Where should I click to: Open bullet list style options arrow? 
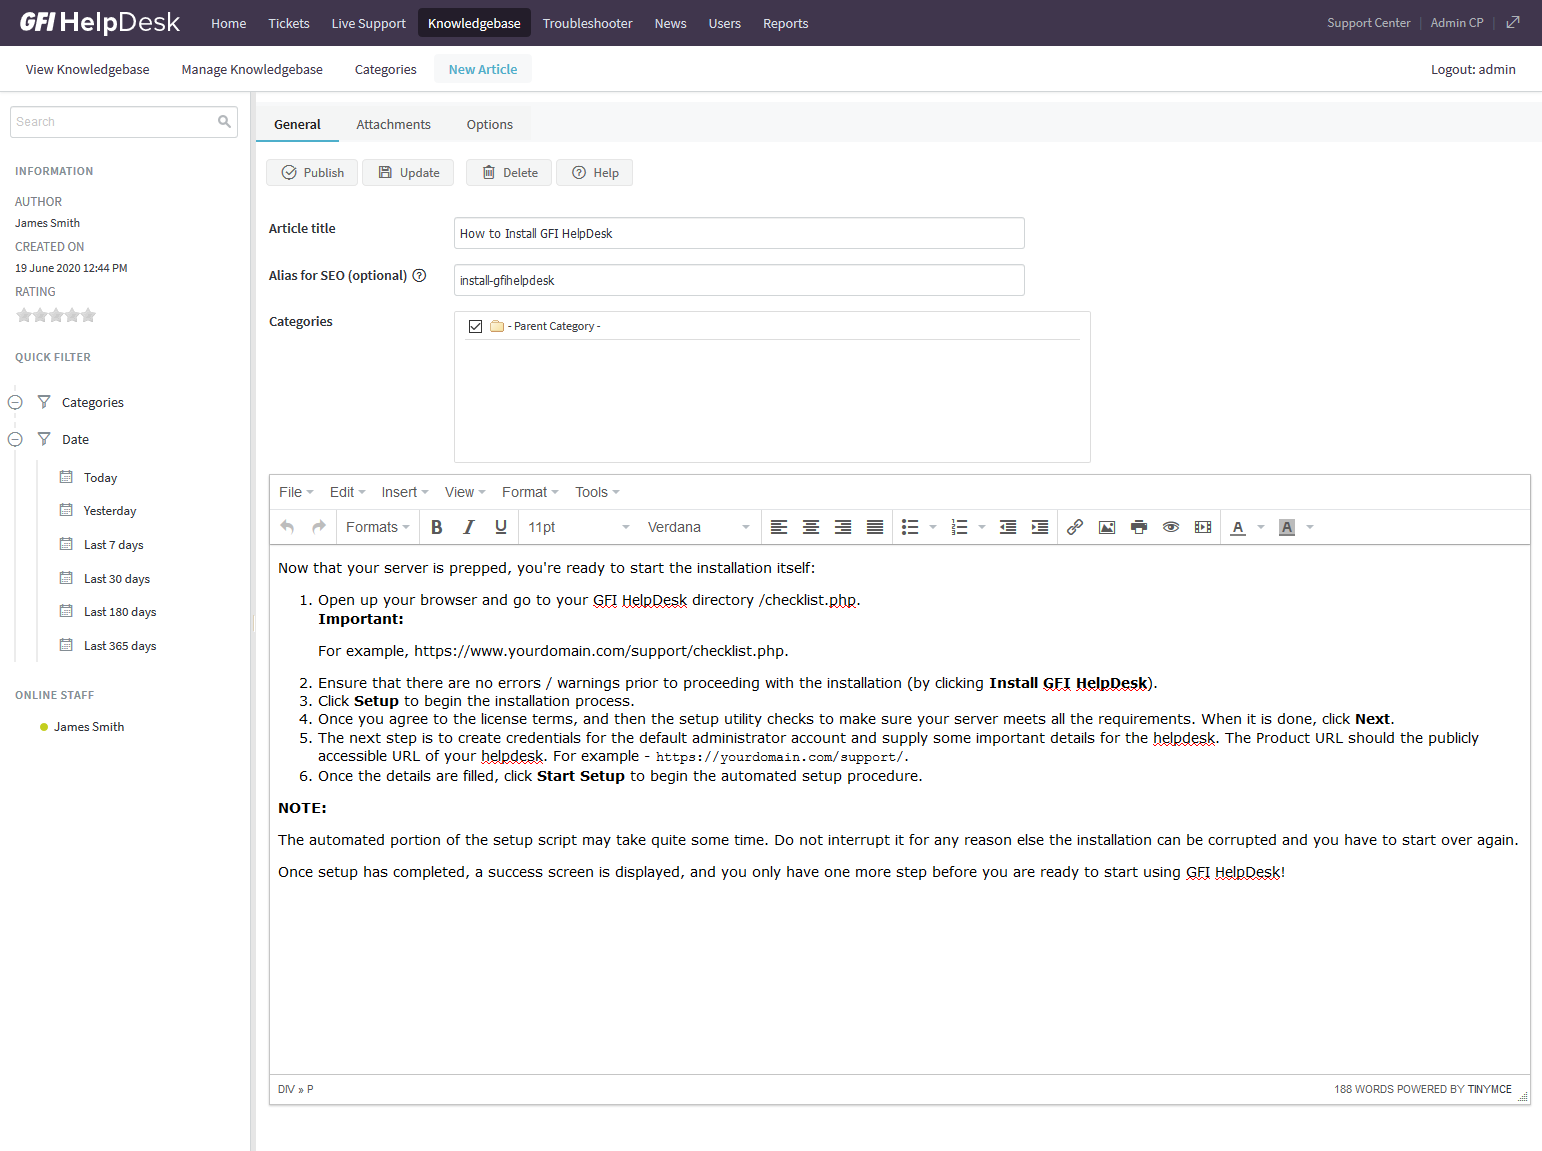[x=933, y=527]
